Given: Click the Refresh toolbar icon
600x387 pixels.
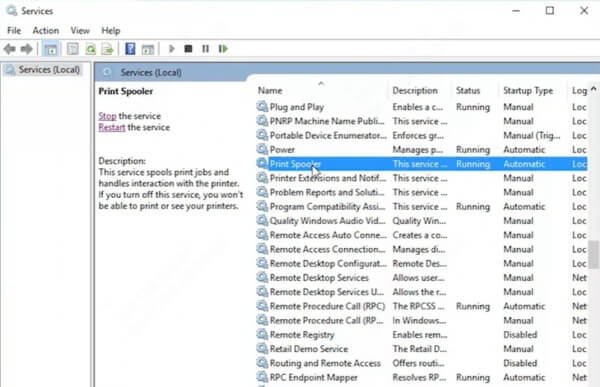Looking at the screenshot, I should pyautogui.click(x=91, y=49).
